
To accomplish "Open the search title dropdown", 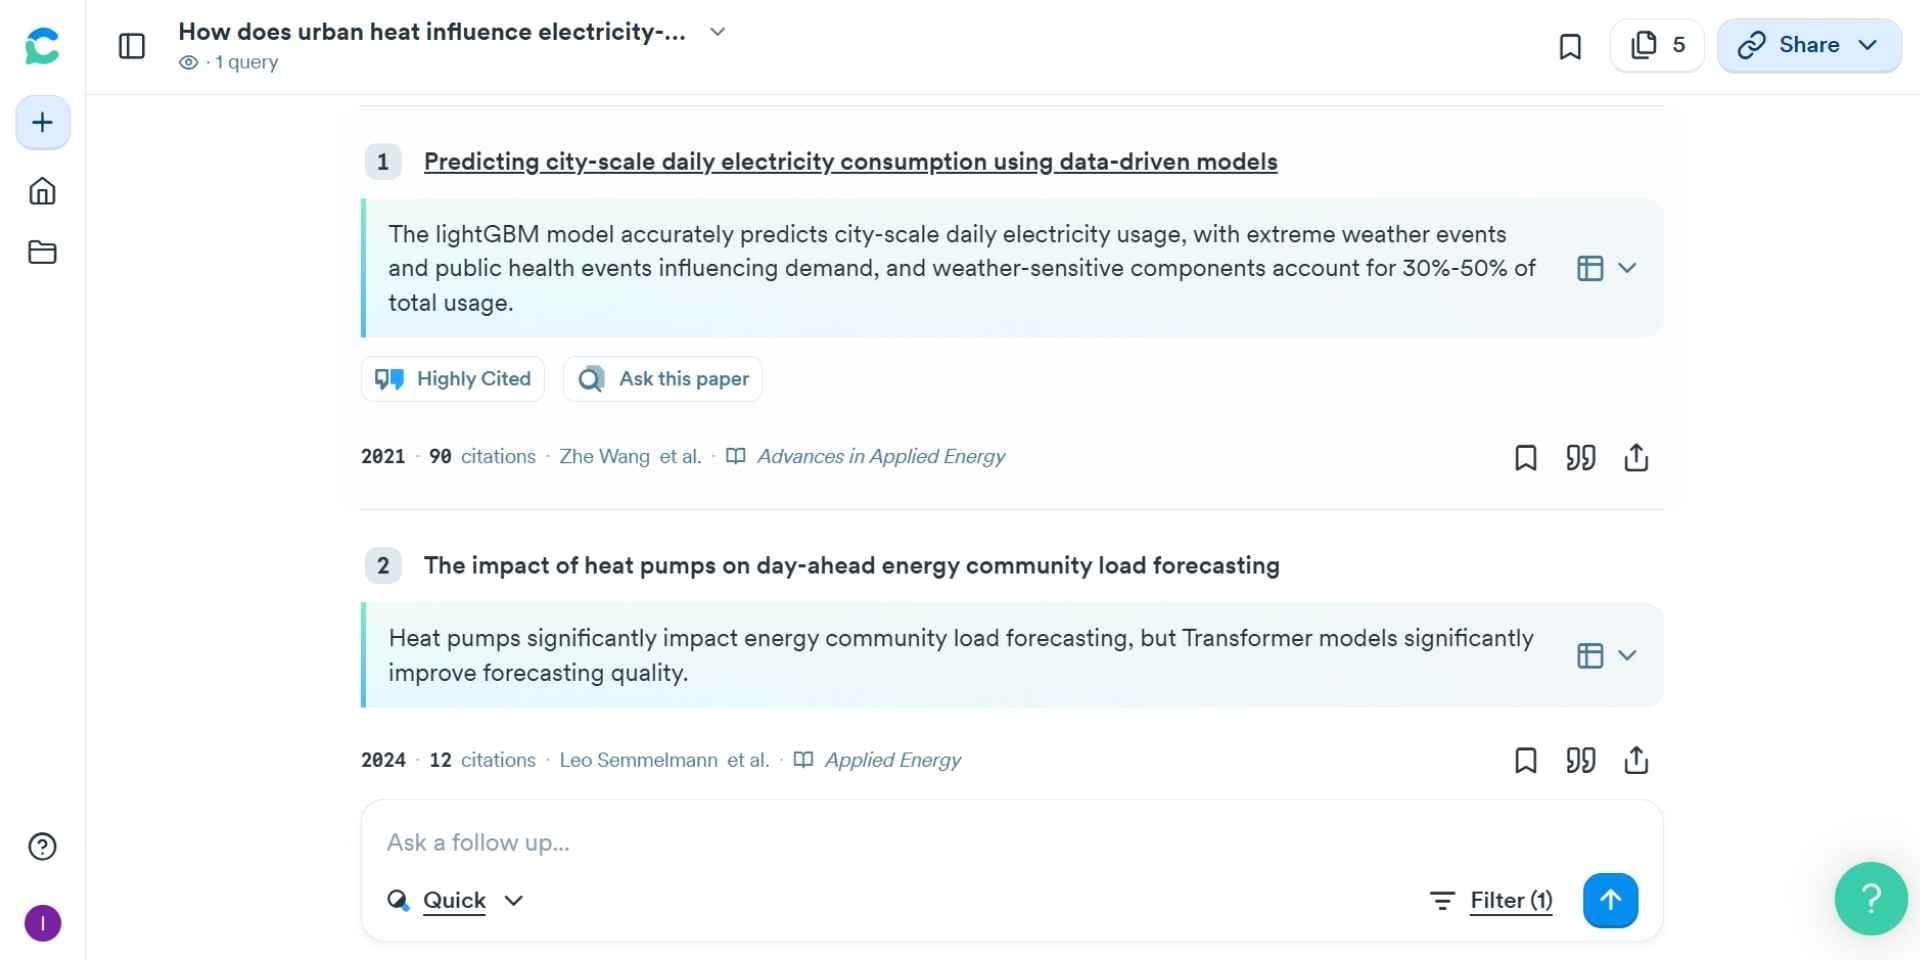I will point(717,31).
